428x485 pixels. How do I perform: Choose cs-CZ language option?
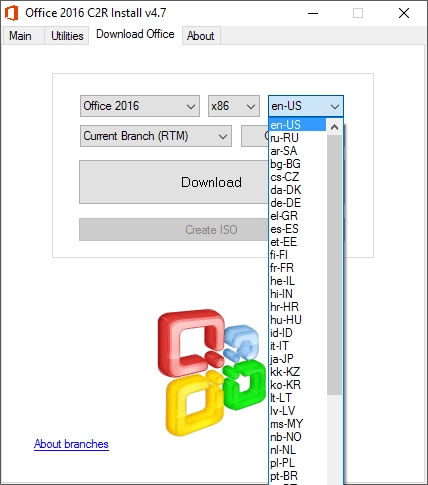[x=297, y=177]
